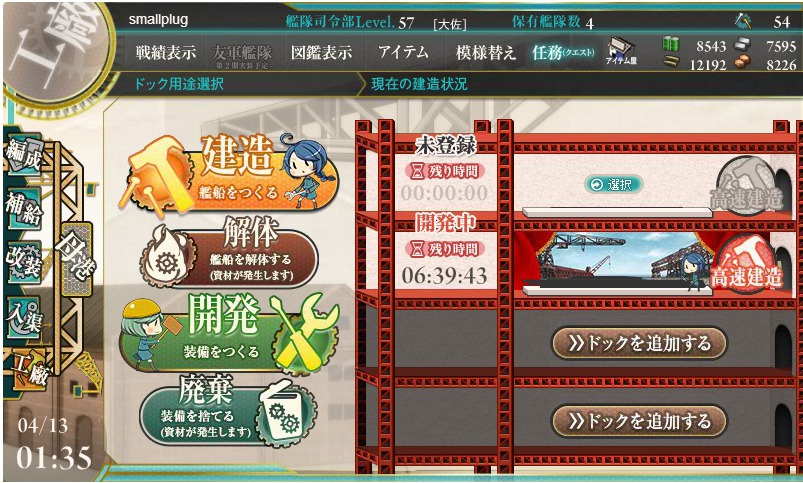Click 選択 on the empty dock
The image size is (803, 483).
[x=614, y=184]
